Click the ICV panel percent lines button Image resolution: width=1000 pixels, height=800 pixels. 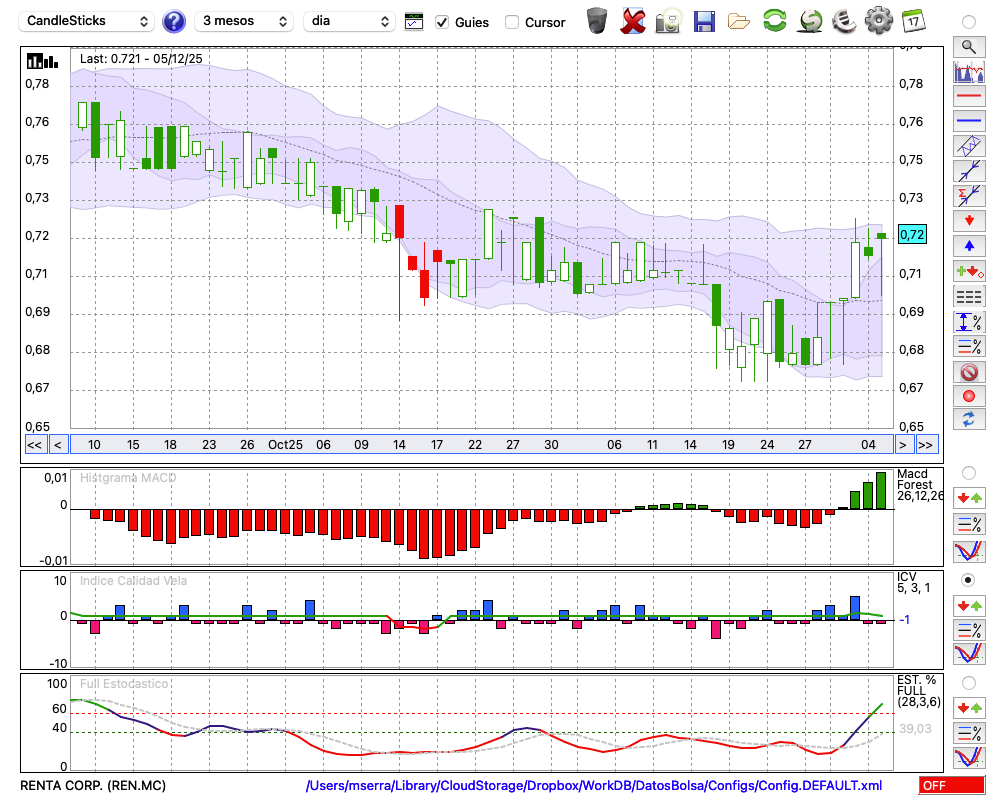tap(969, 630)
